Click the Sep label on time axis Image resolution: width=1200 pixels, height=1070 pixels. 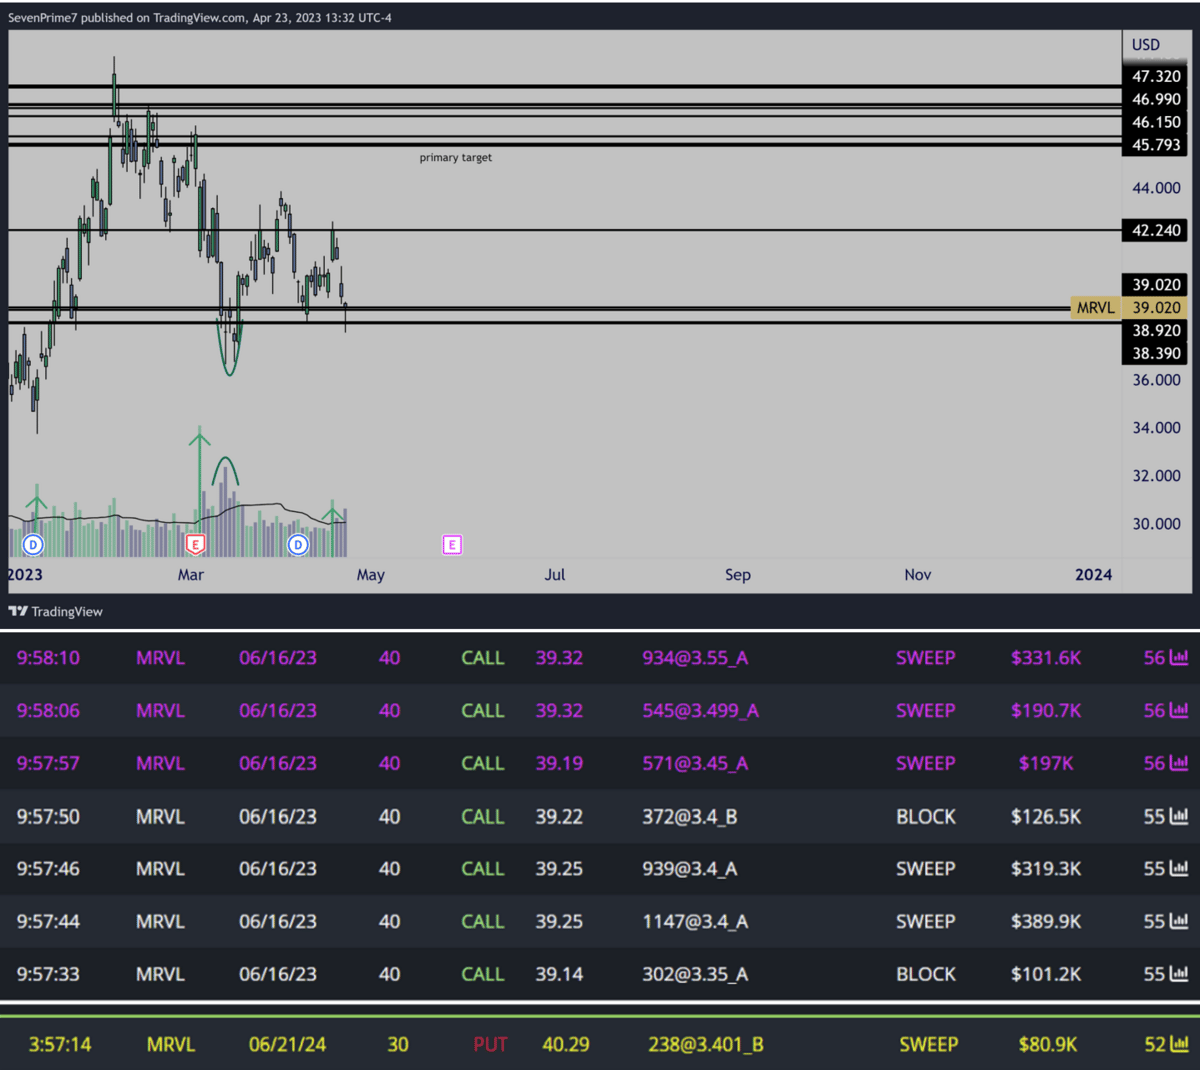coord(738,575)
